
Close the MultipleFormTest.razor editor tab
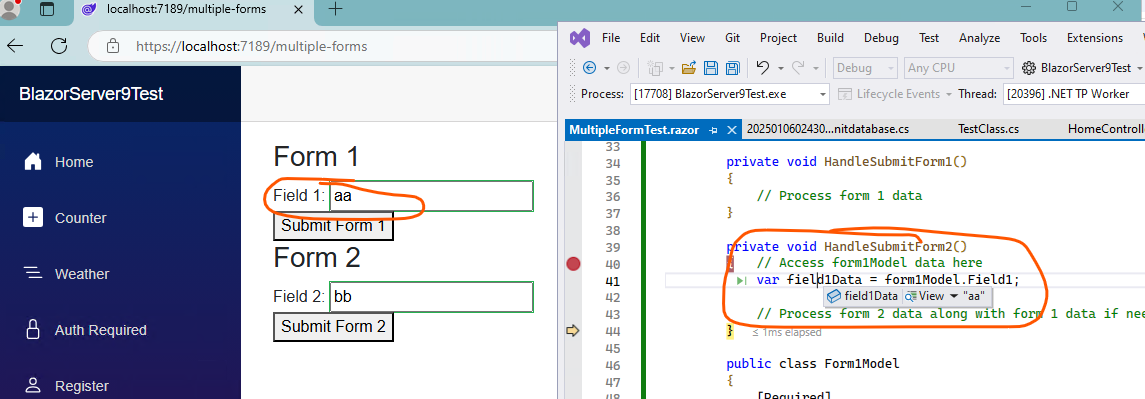pyautogui.click(x=732, y=130)
